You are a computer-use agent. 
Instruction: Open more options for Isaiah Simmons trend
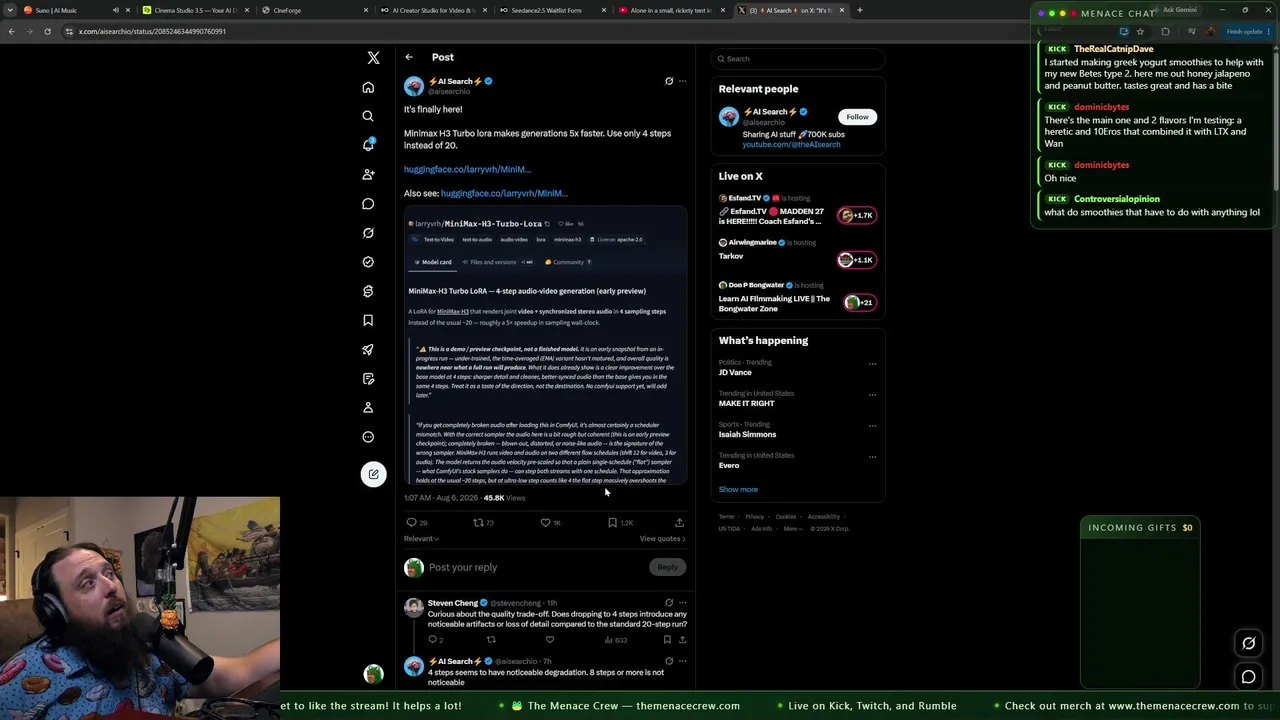coord(872,426)
